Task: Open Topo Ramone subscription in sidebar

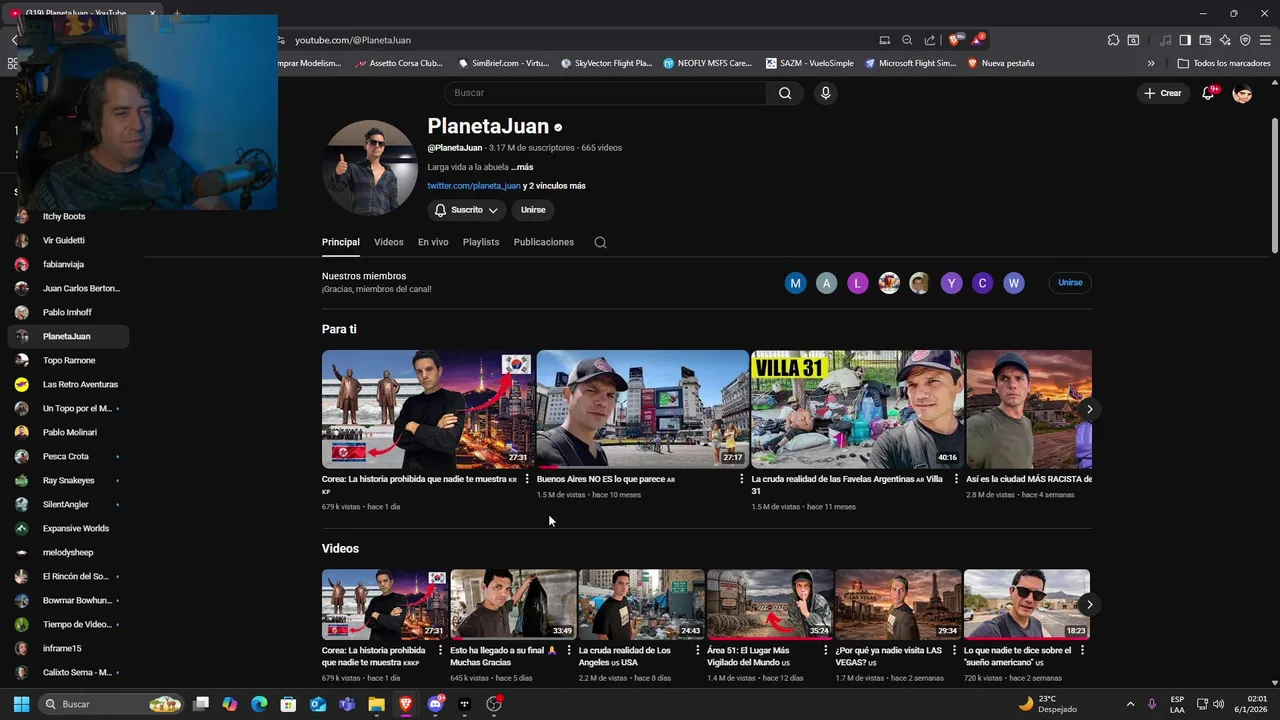Action: pyautogui.click(x=68, y=360)
